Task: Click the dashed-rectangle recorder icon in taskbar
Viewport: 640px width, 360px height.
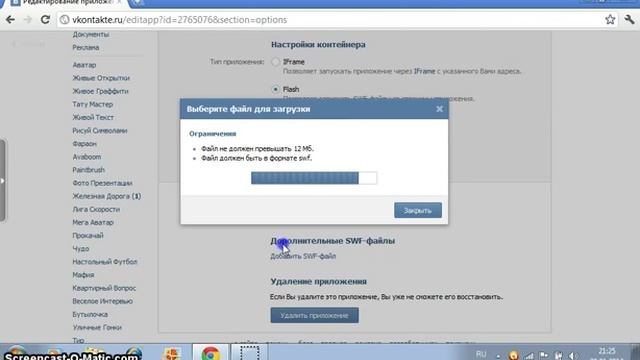Action: pyautogui.click(x=249, y=353)
